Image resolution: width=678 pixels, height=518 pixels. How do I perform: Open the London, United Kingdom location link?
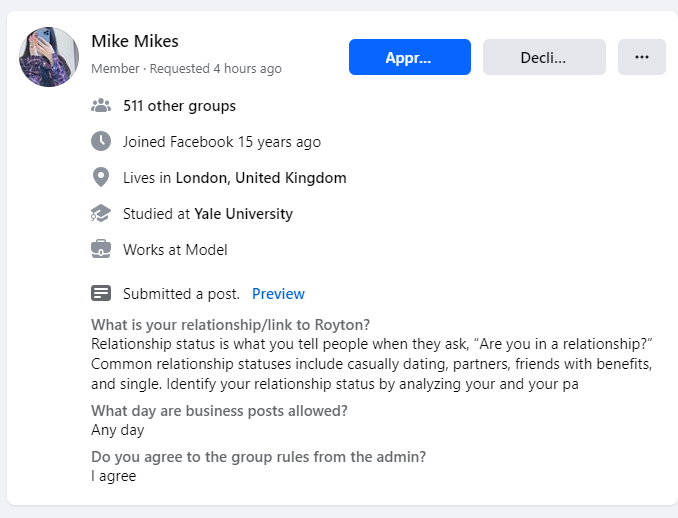pyautogui.click(x=261, y=178)
